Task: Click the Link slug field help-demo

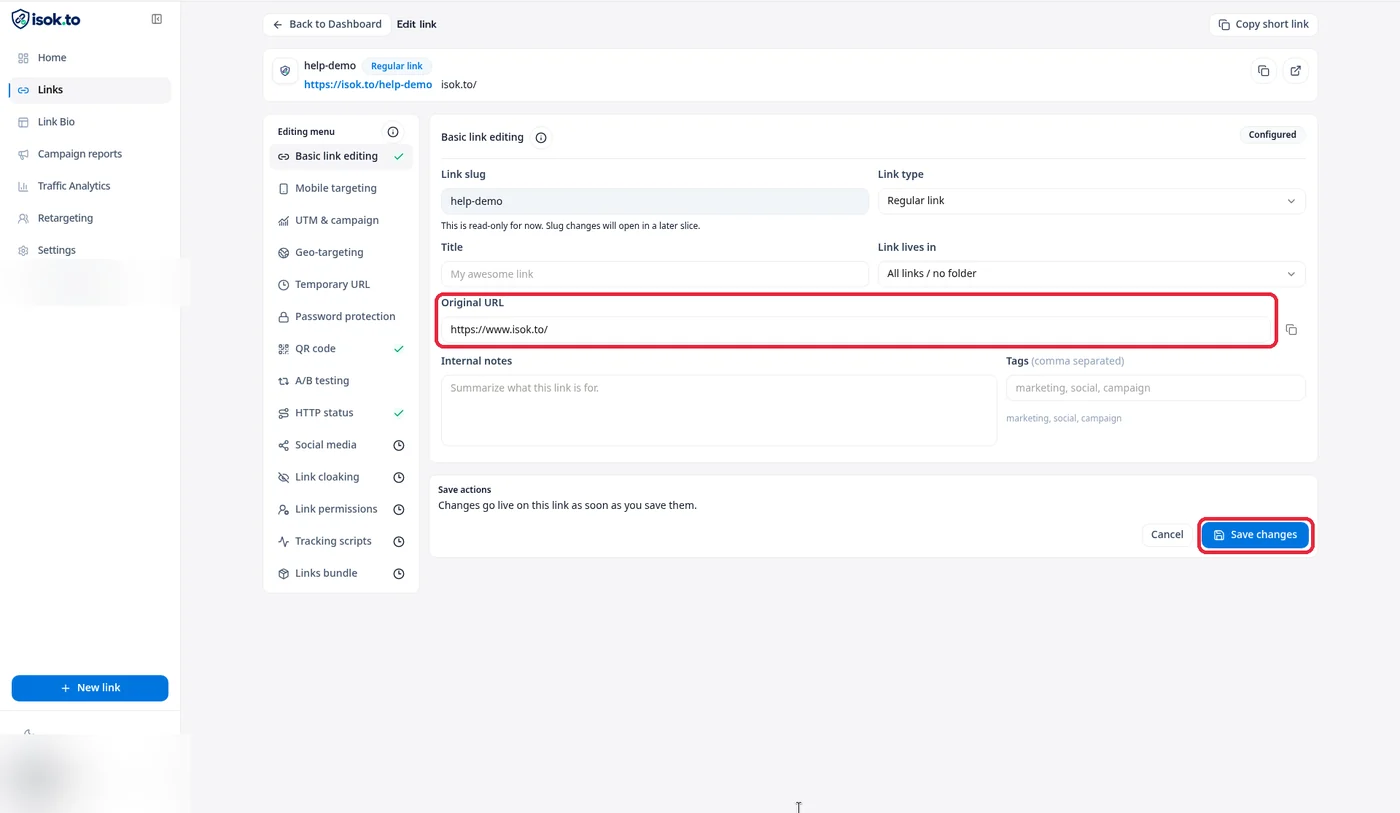Action: 655,201
